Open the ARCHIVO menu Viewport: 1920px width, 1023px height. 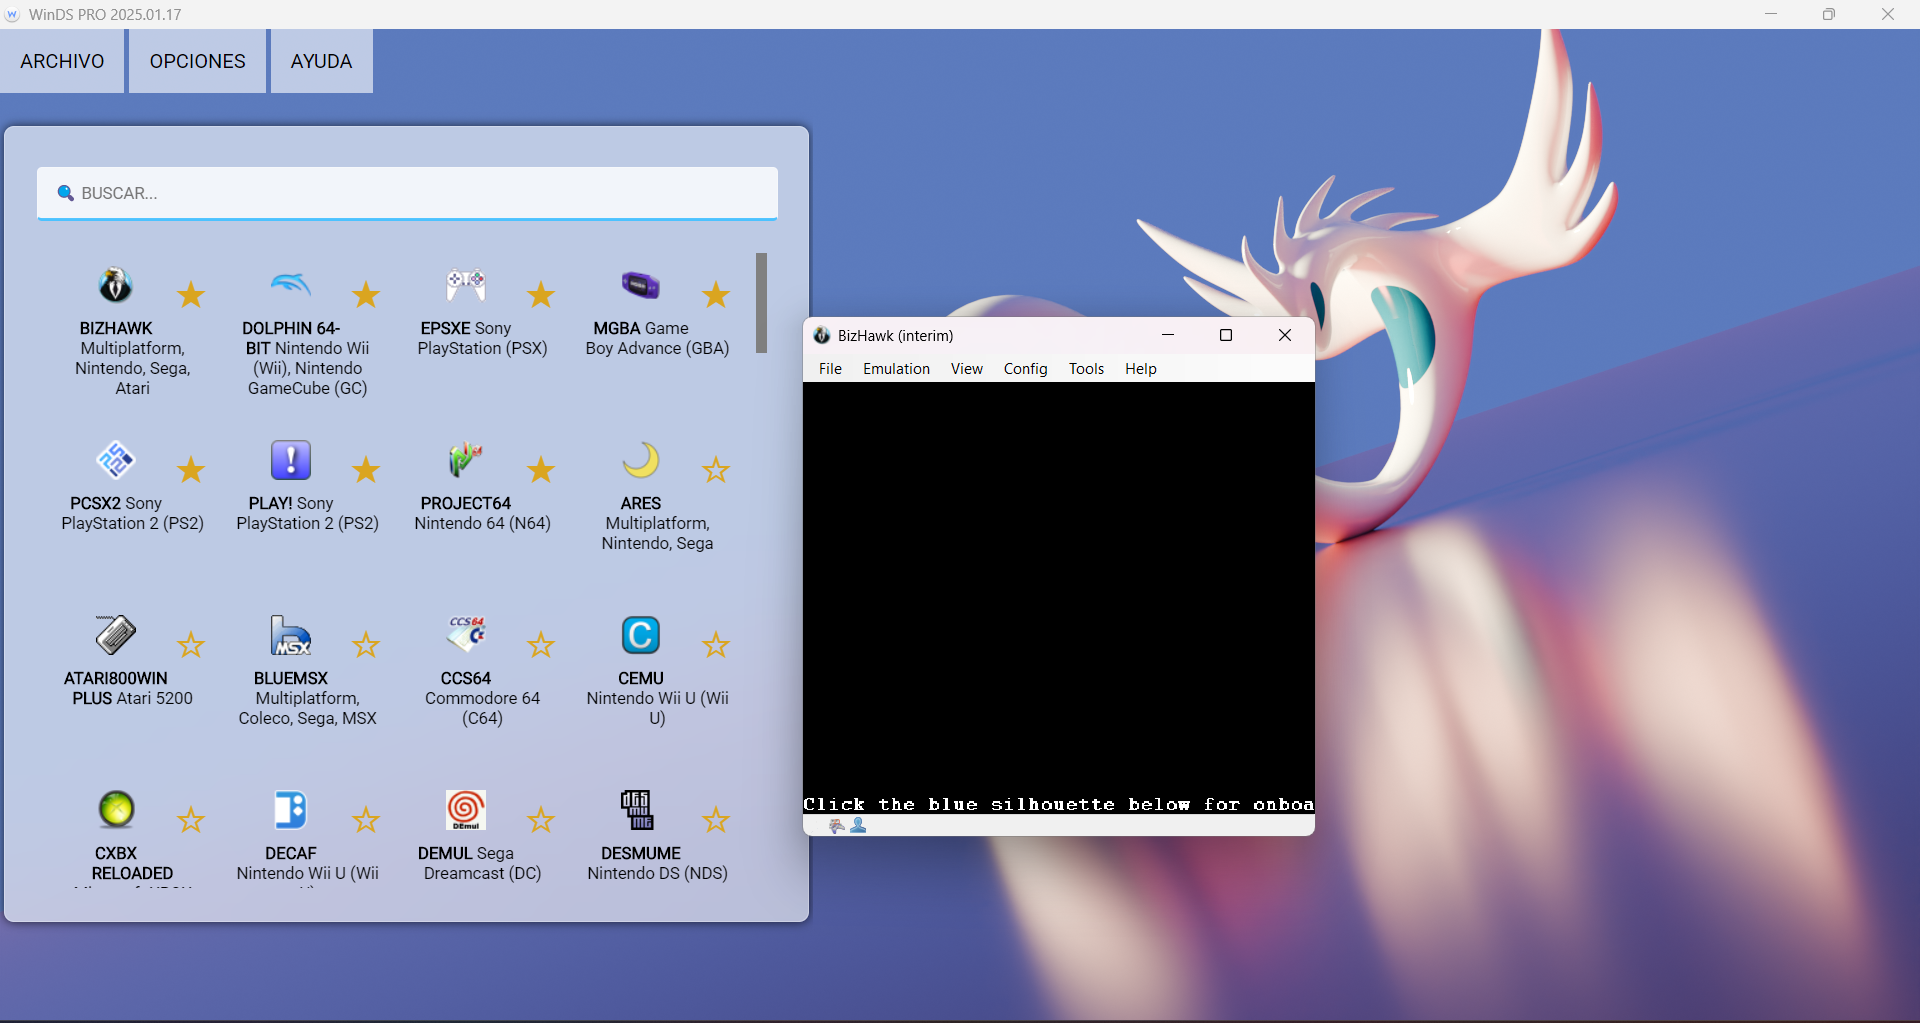click(62, 61)
